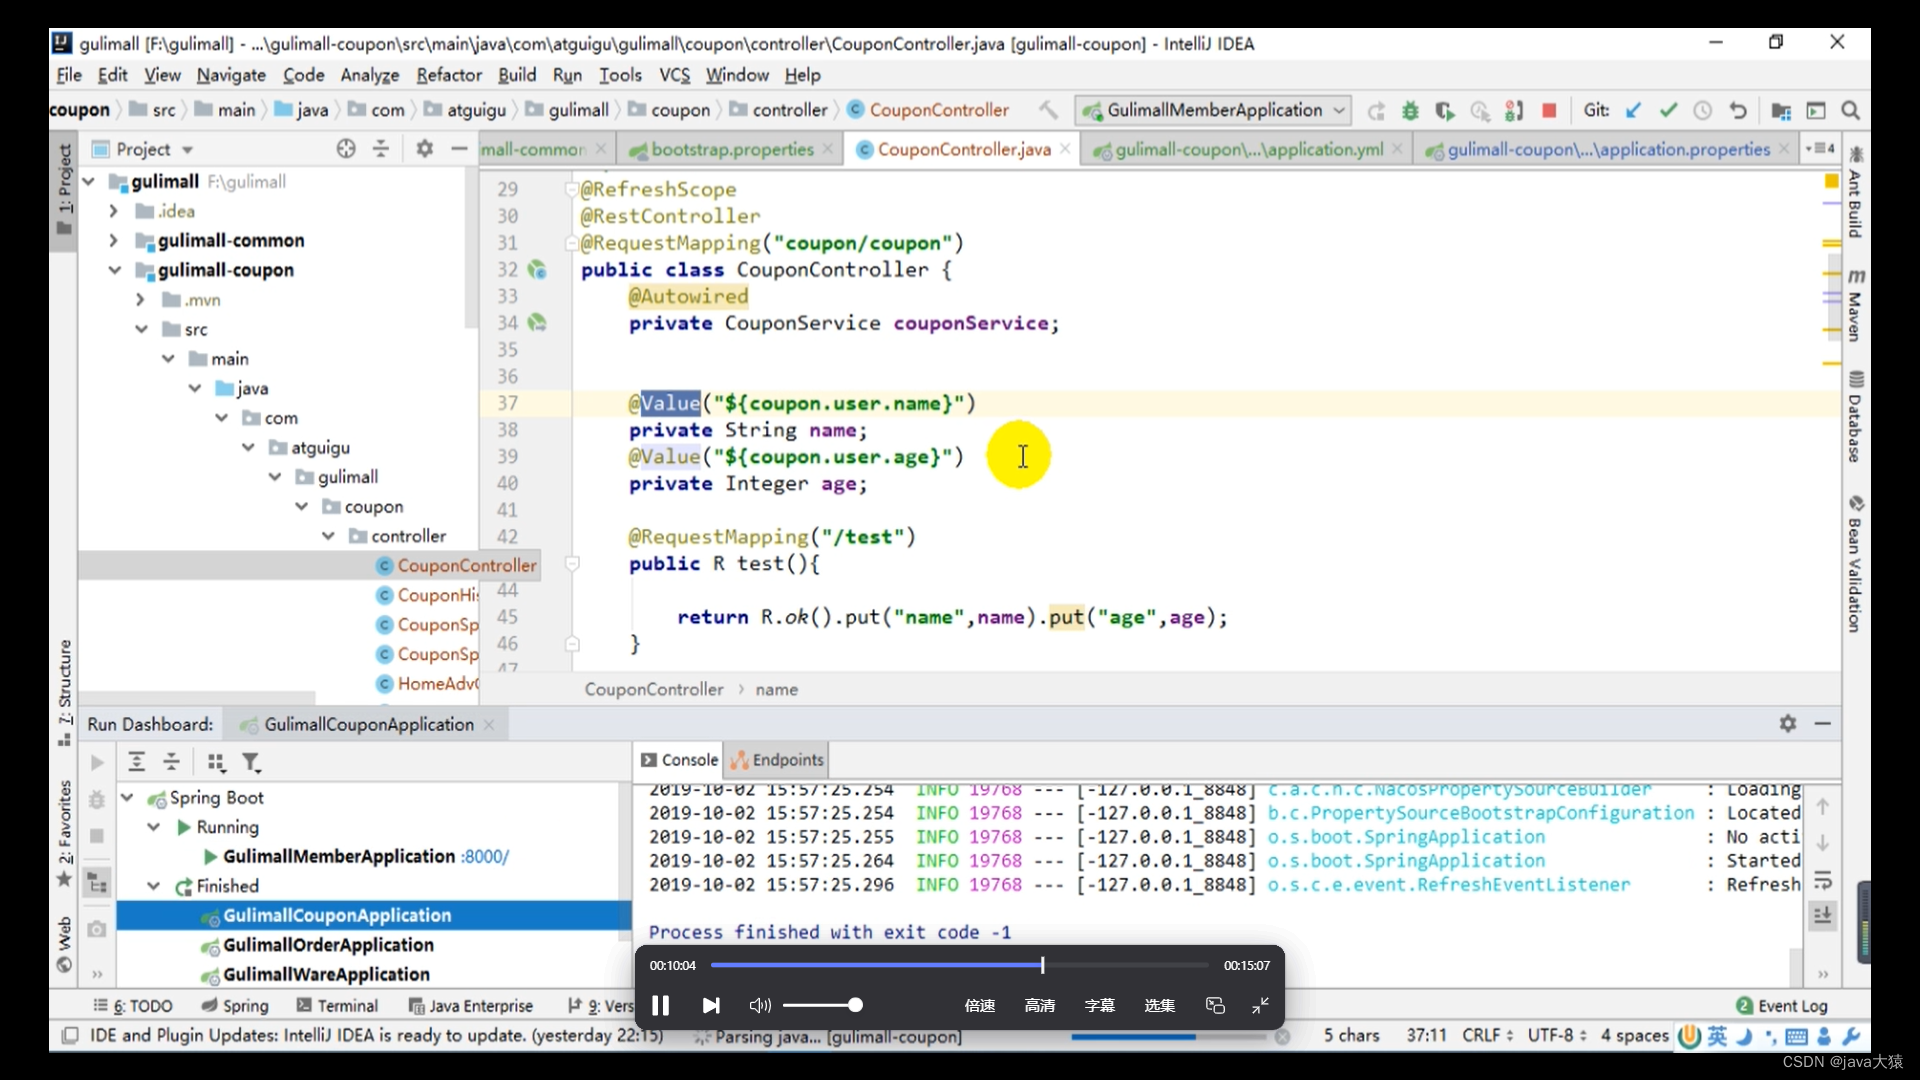Toggle the Maven tool window strip
Screen dimensions: 1920x1080
1856,305
